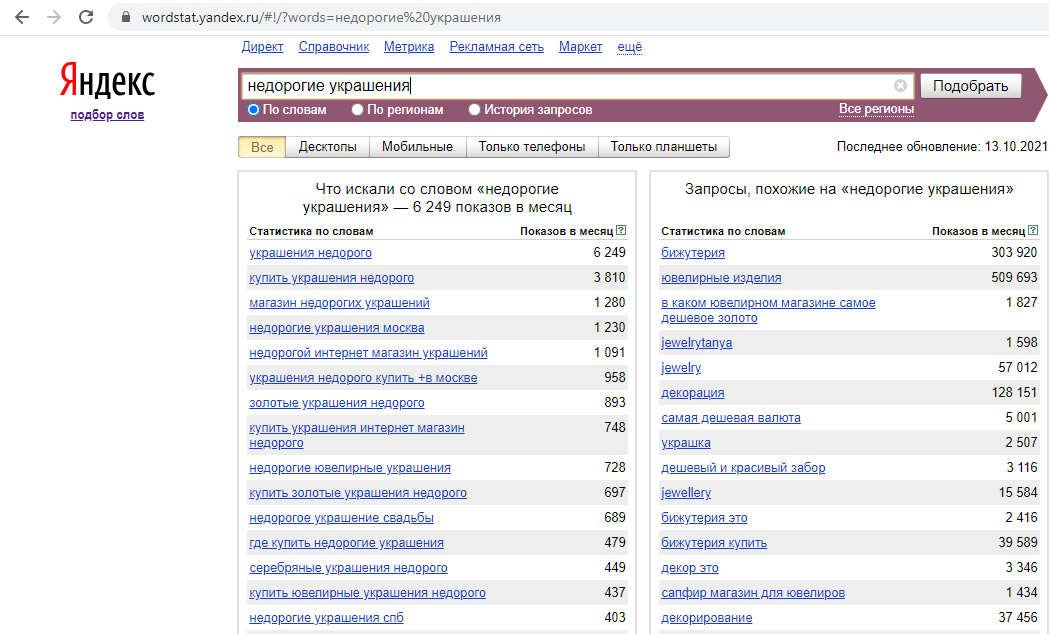Open the 'Все регионы' region selector
The width and height of the screenshot is (1049, 634).
[x=876, y=109]
